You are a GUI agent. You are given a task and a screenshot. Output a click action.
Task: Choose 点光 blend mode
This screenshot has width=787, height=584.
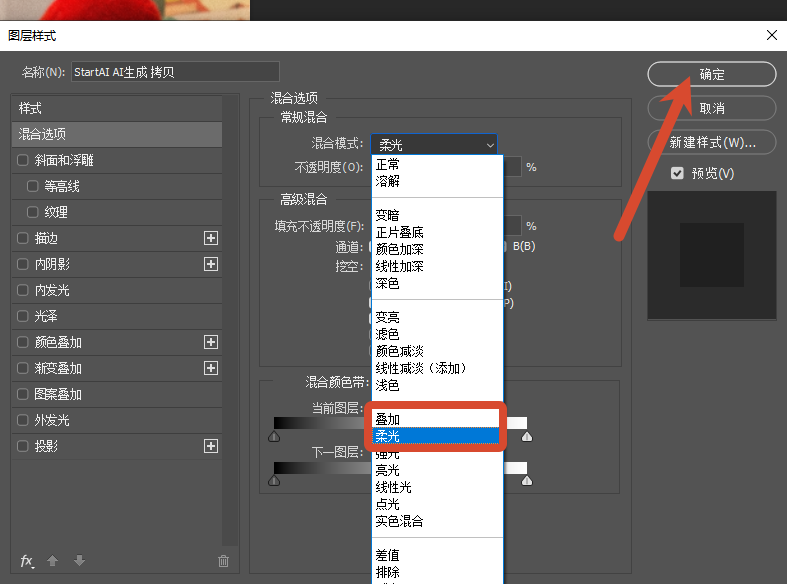pyautogui.click(x=437, y=504)
